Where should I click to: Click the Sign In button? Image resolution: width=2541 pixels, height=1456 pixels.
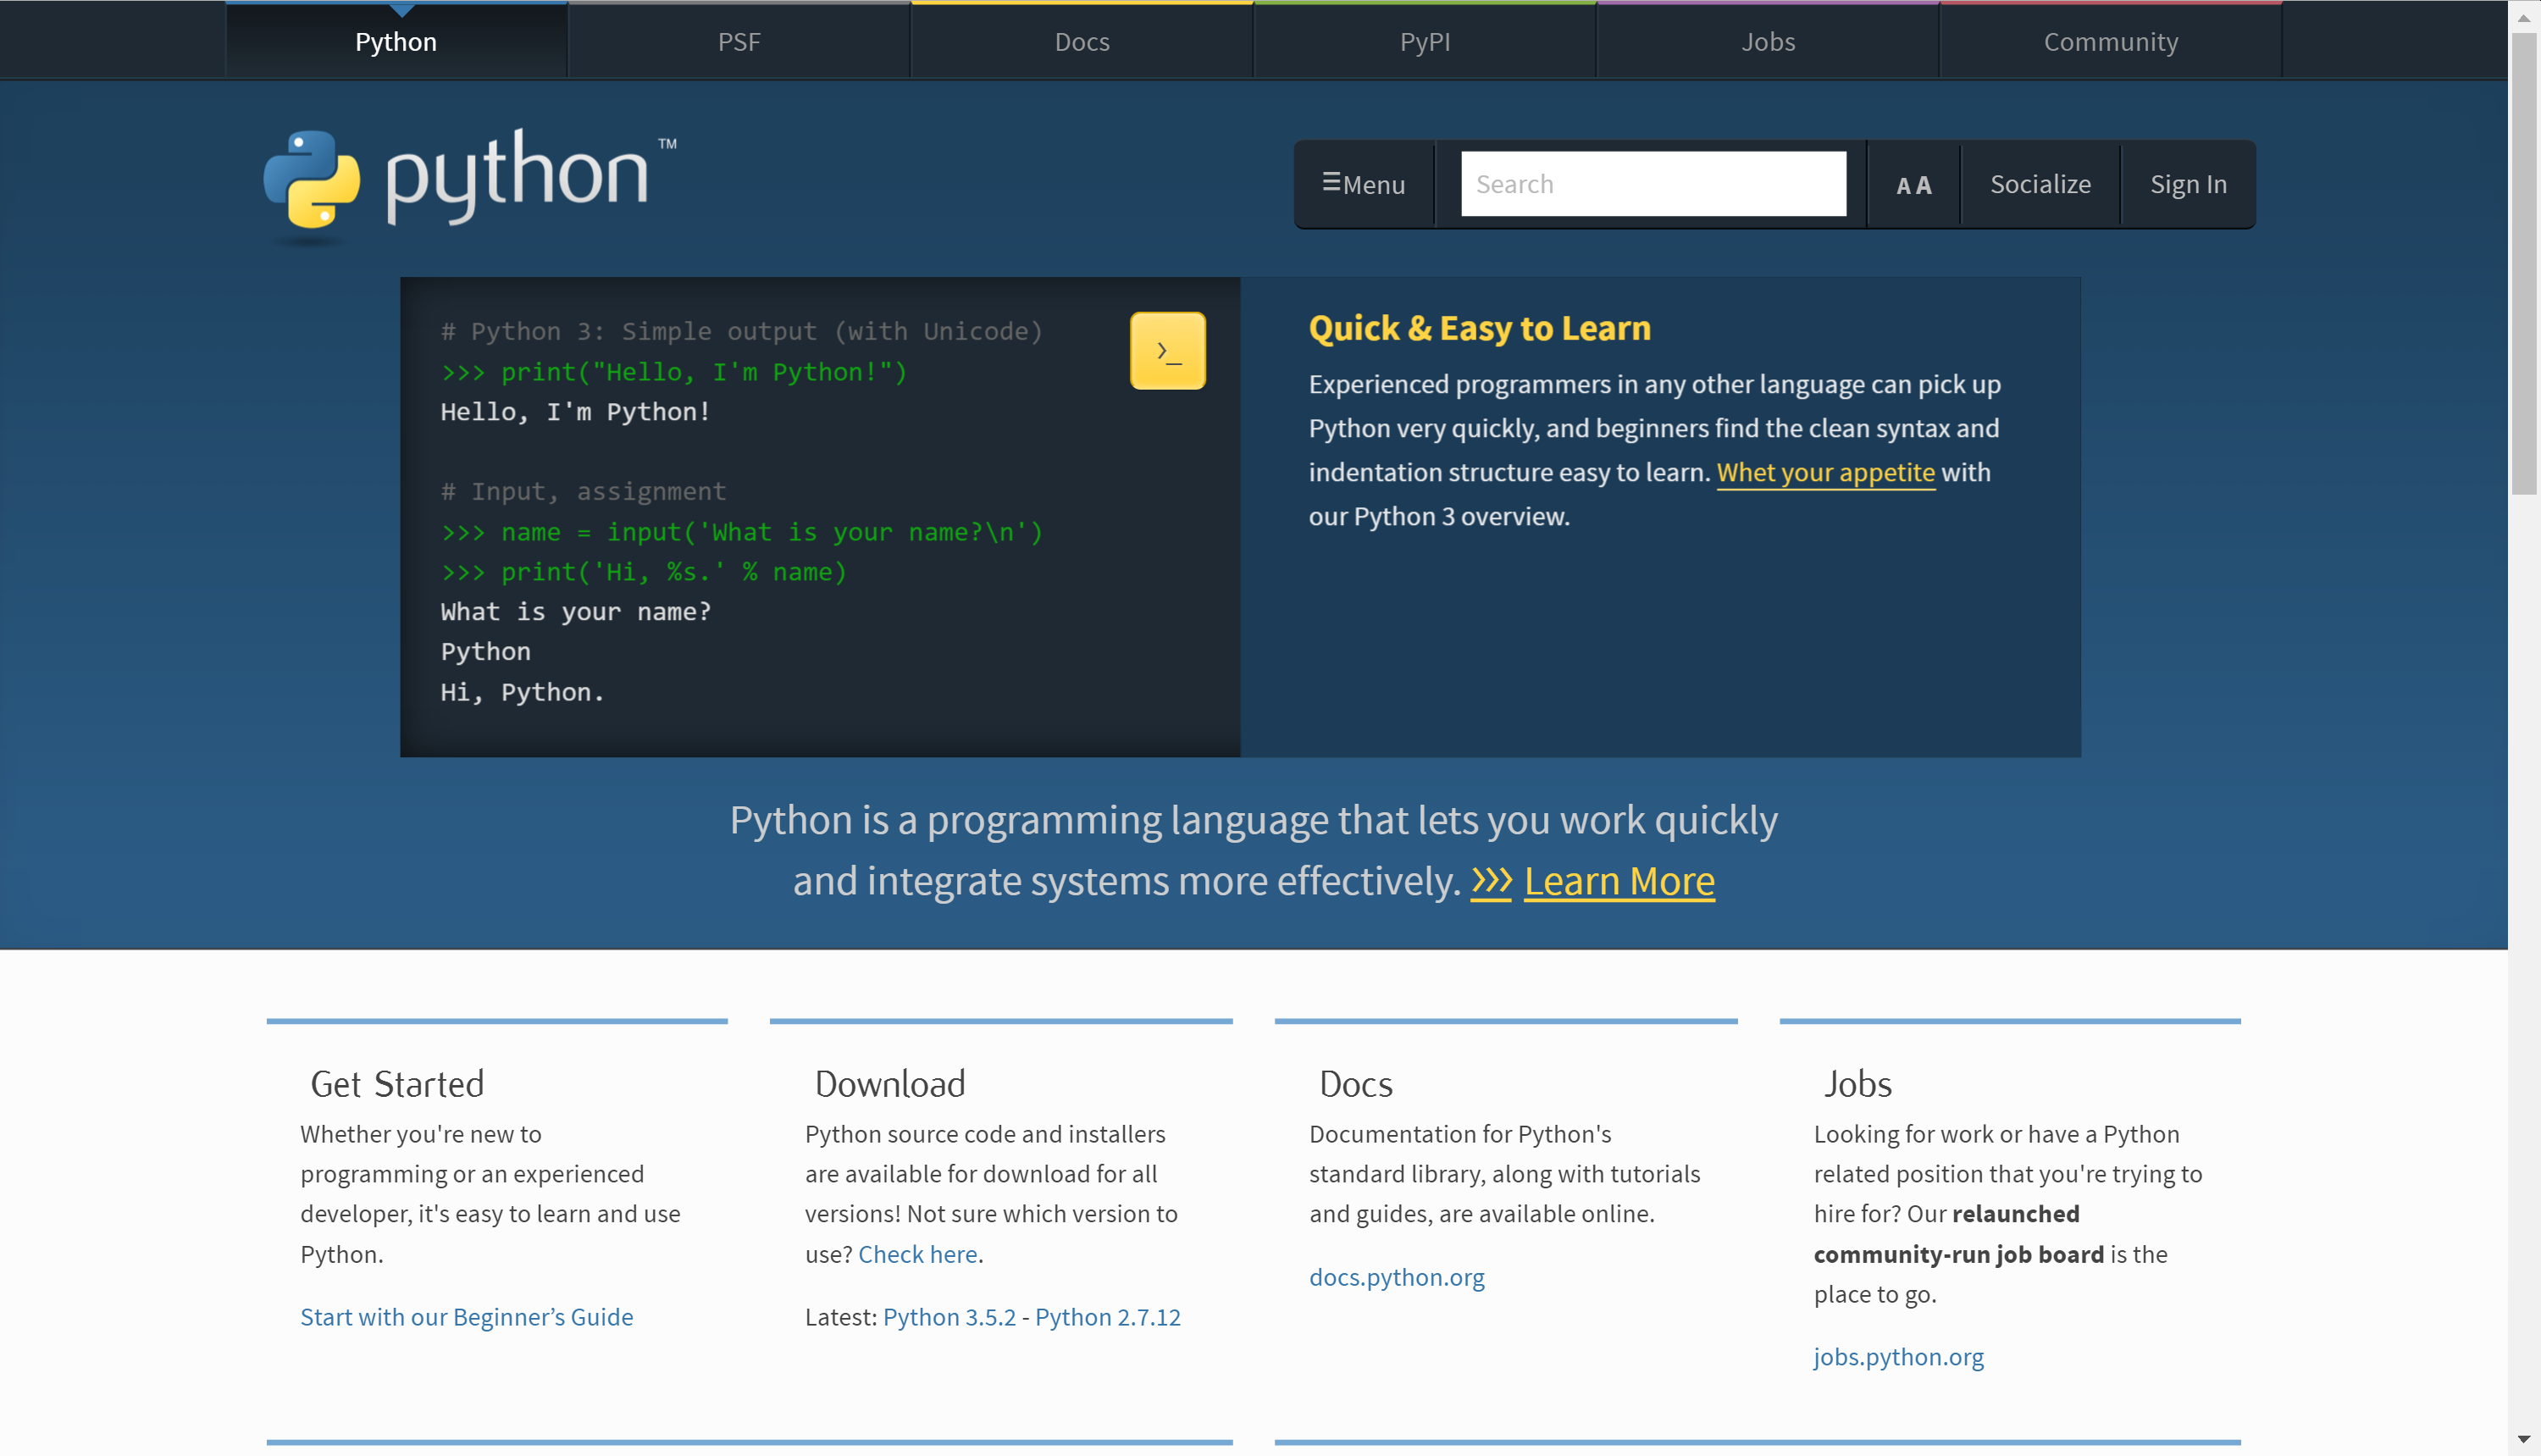[2188, 184]
